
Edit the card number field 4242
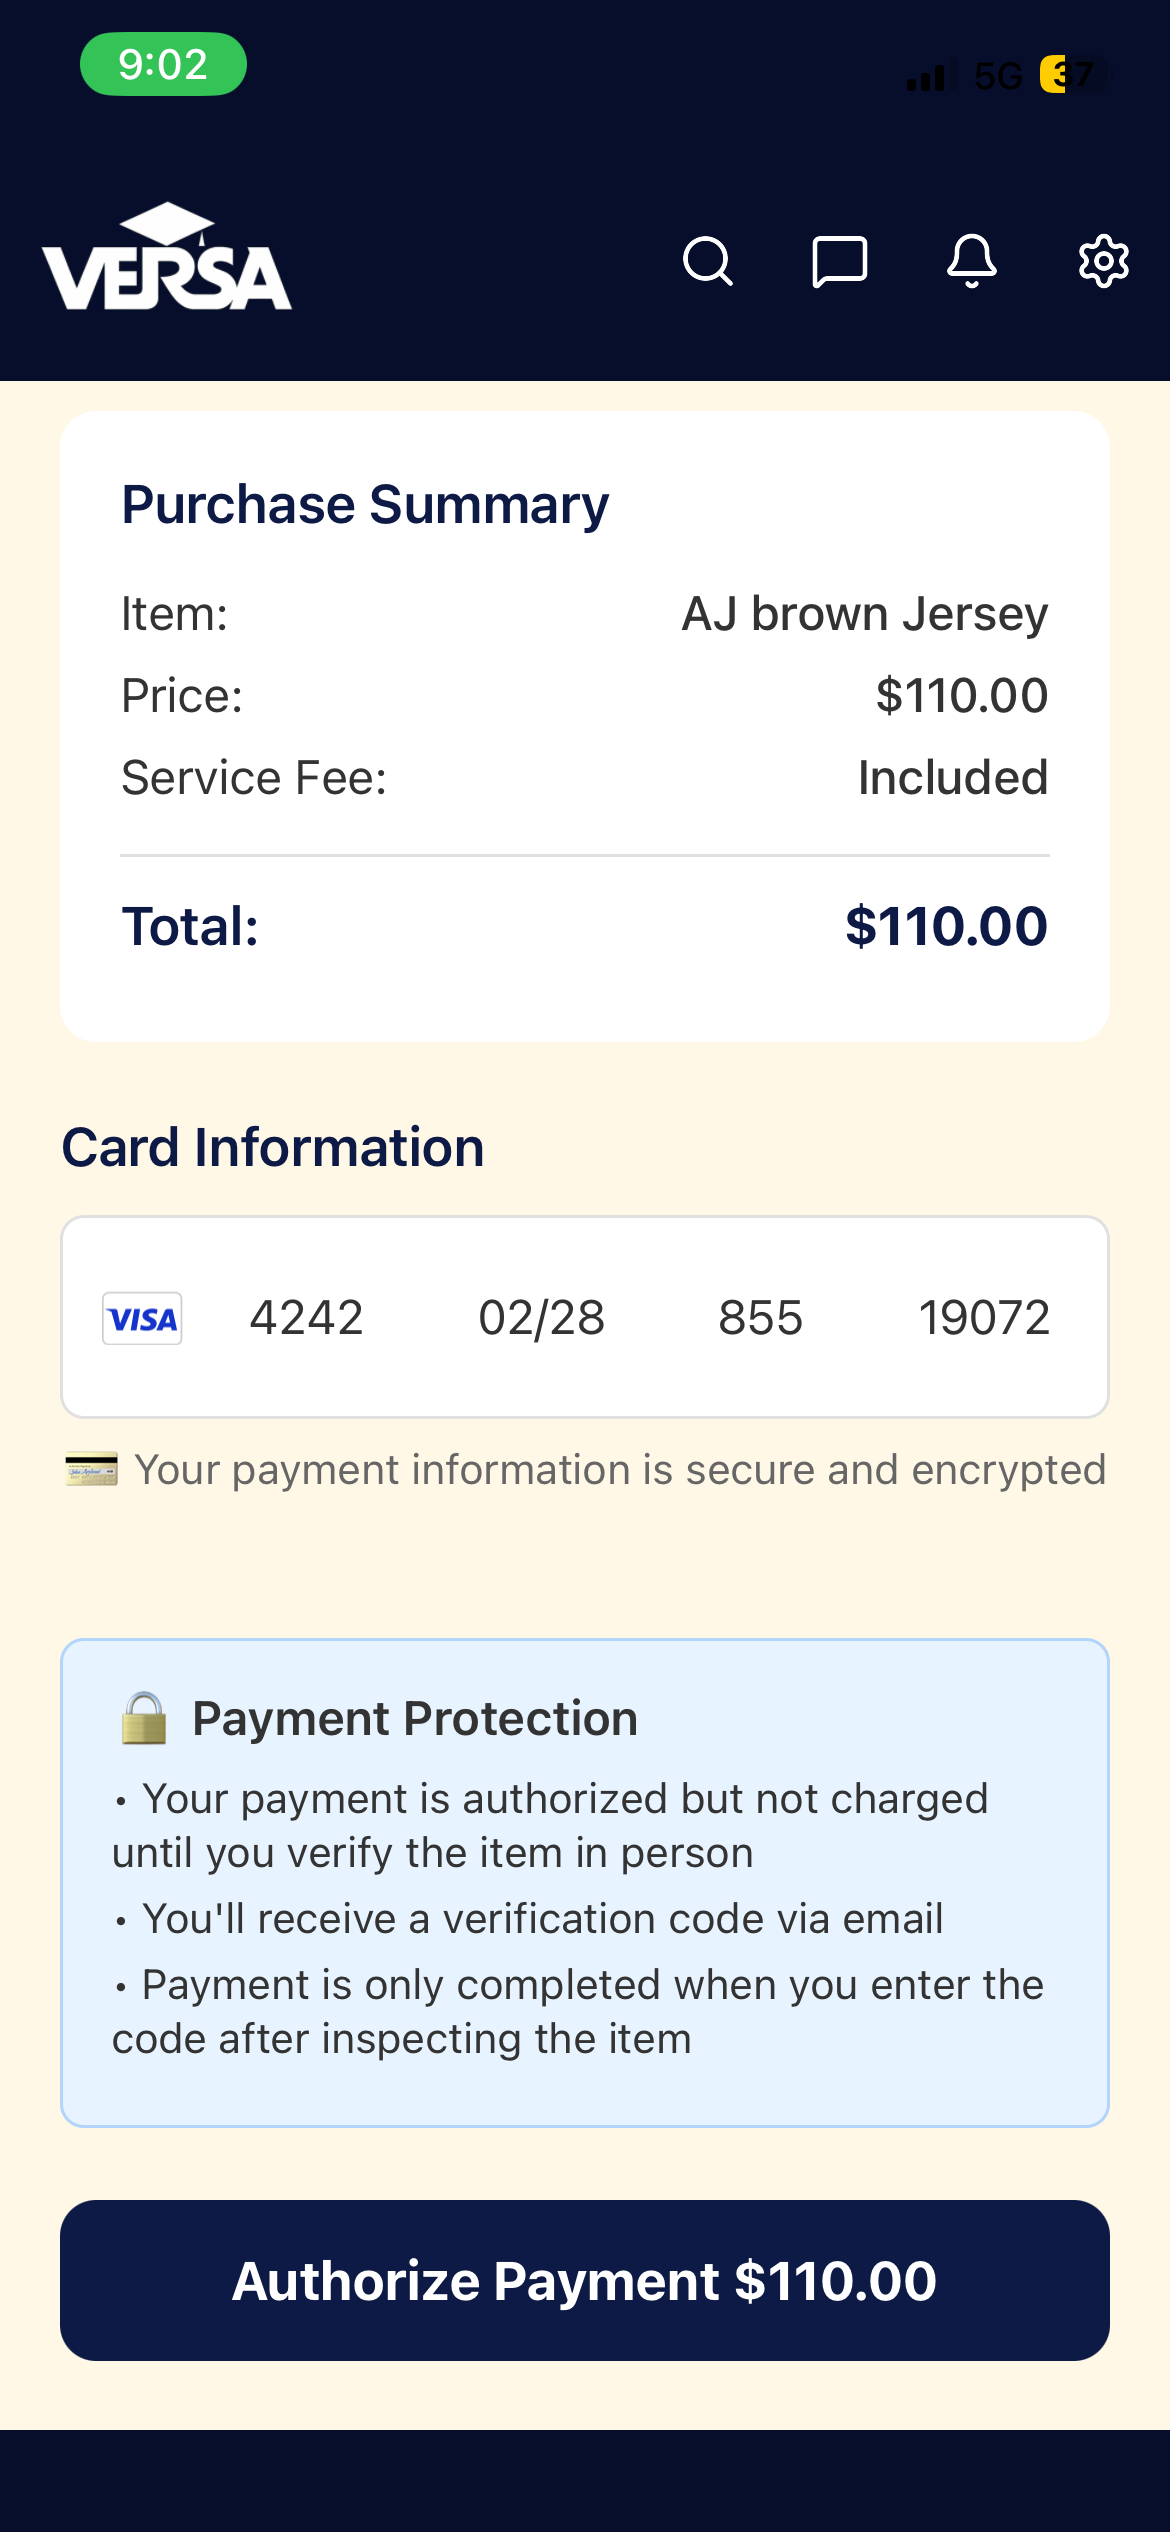[x=306, y=1317]
